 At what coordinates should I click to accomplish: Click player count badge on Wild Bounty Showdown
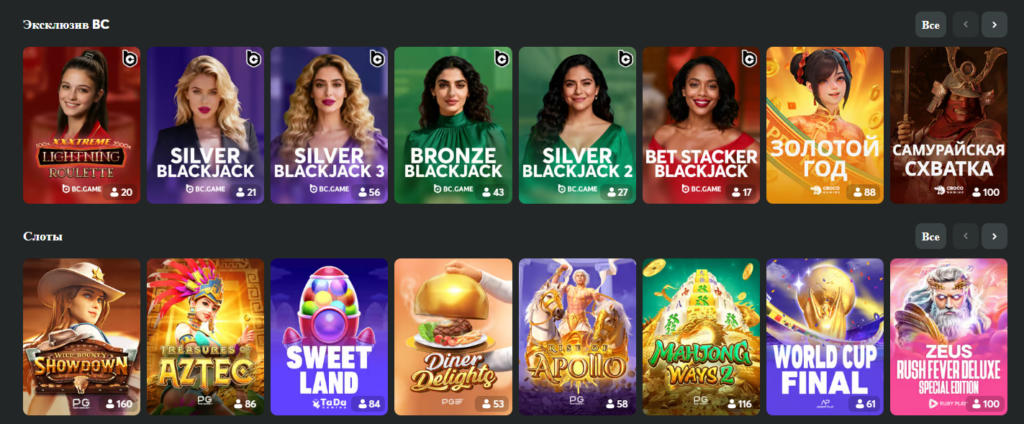point(118,404)
